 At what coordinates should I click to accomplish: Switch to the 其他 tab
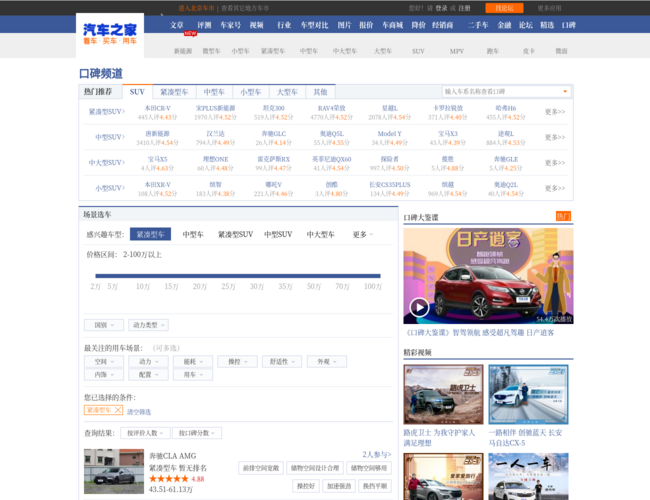tap(320, 92)
